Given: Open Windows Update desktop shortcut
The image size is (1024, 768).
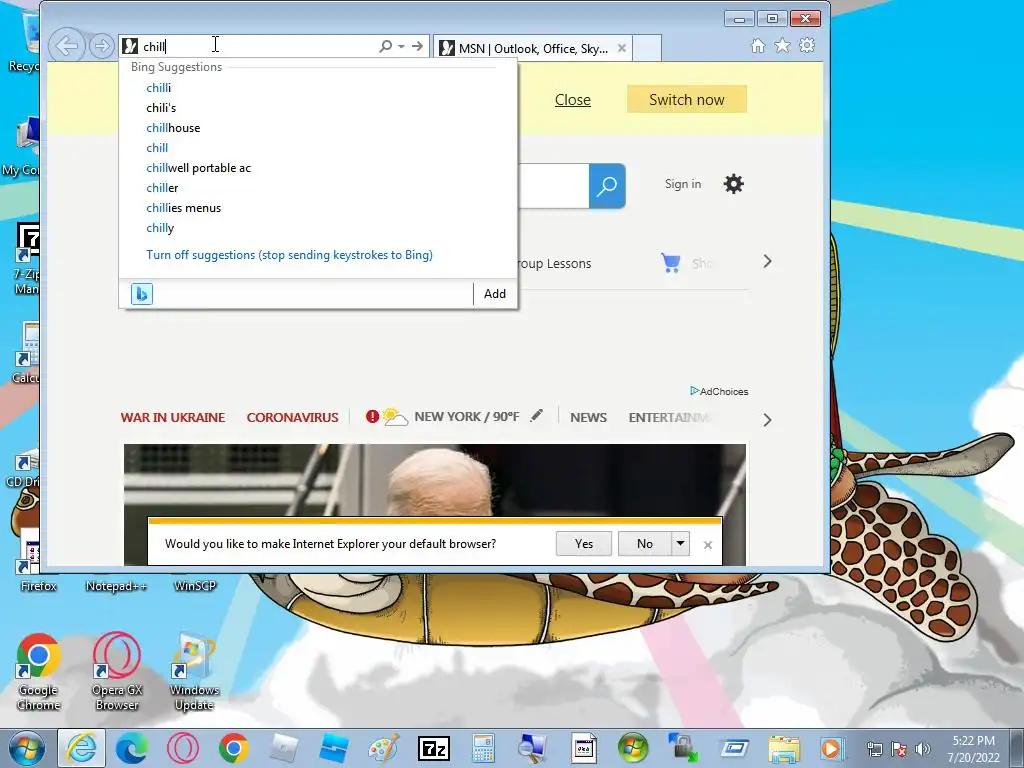Looking at the screenshot, I should (194, 673).
